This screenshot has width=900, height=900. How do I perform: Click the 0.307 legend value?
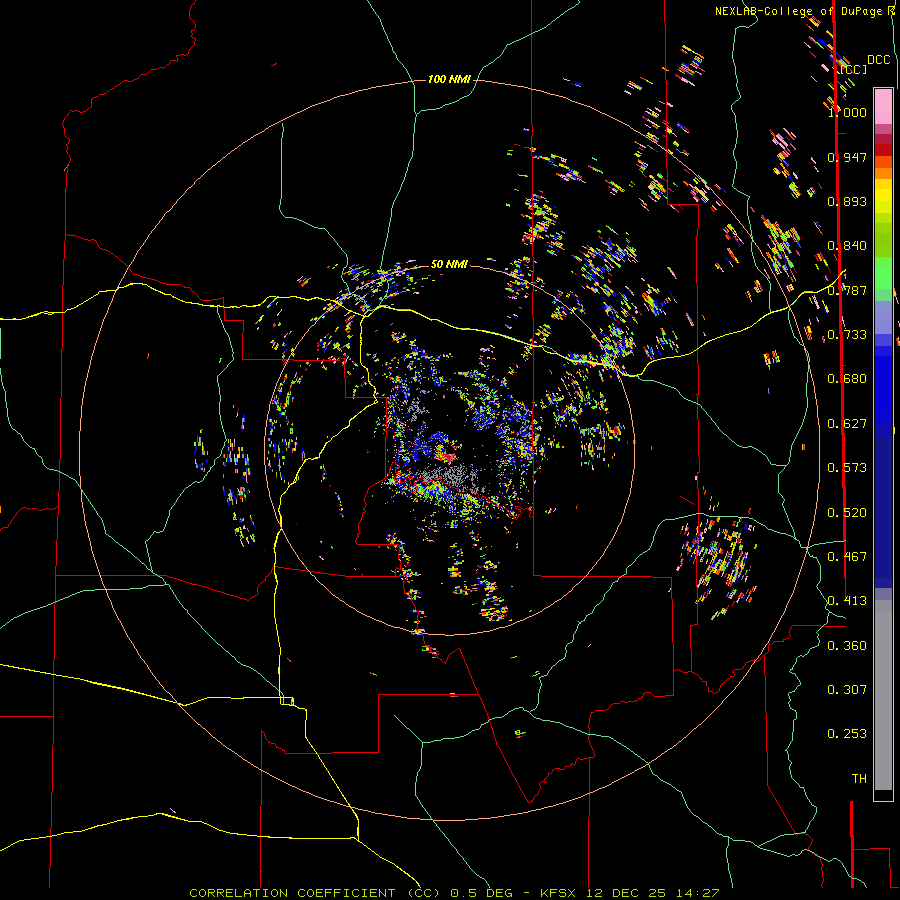click(847, 690)
